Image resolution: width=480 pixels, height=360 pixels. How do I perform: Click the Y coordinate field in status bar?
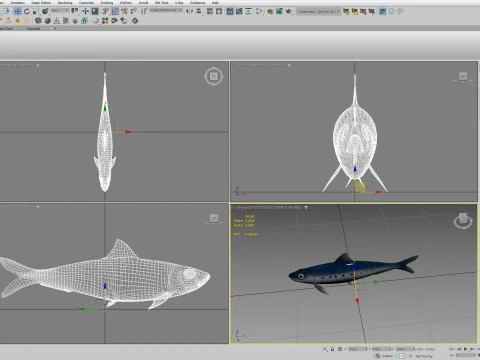tap(381, 349)
